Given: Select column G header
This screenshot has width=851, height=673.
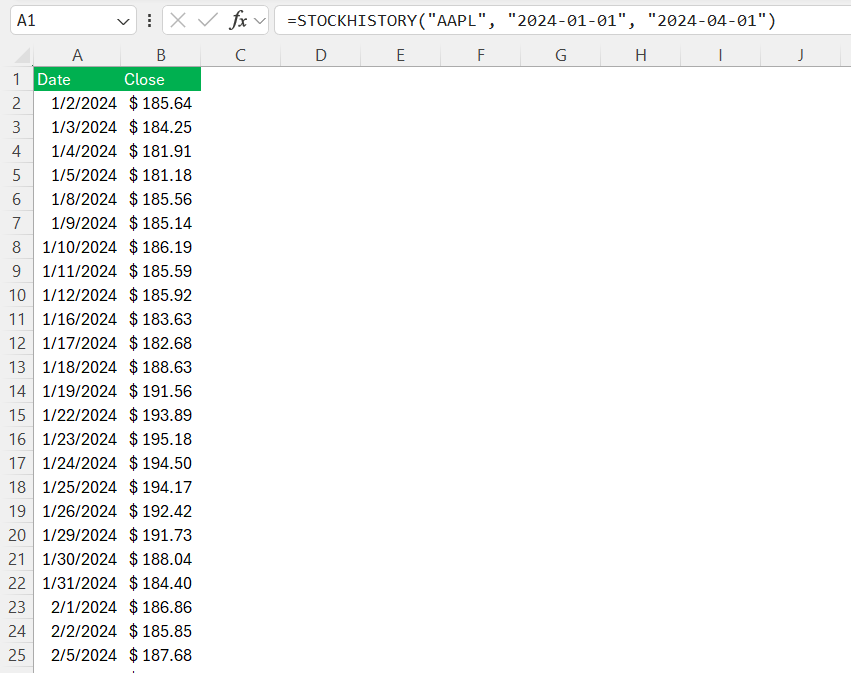Looking at the screenshot, I should click(x=561, y=55).
